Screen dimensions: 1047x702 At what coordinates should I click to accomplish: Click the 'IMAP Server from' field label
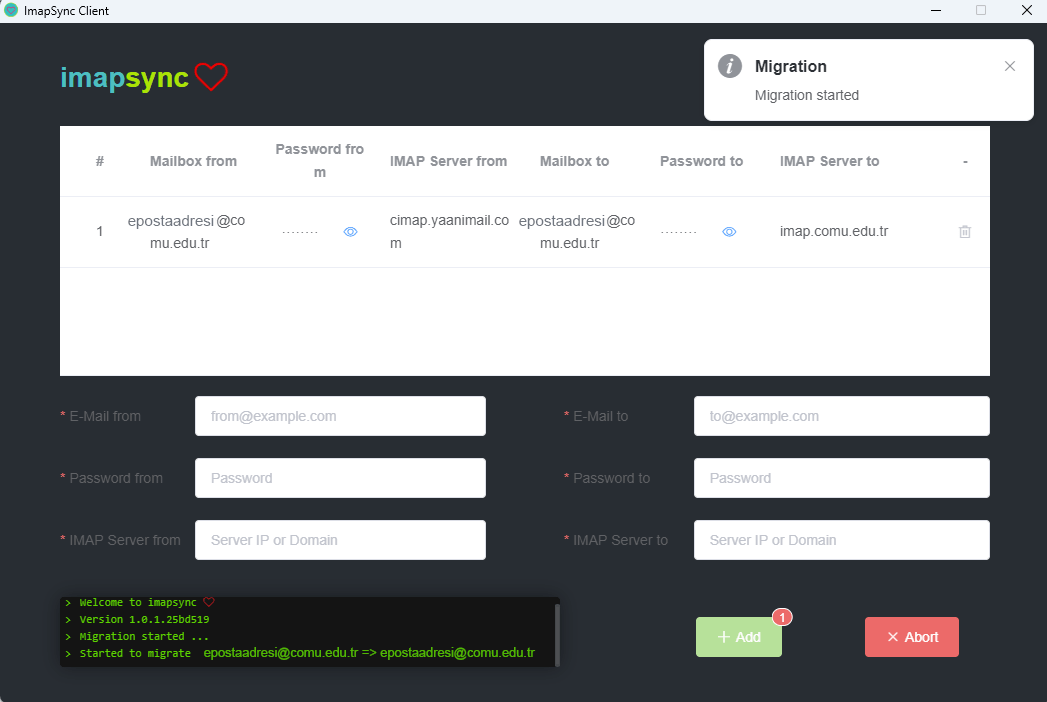coord(125,540)
